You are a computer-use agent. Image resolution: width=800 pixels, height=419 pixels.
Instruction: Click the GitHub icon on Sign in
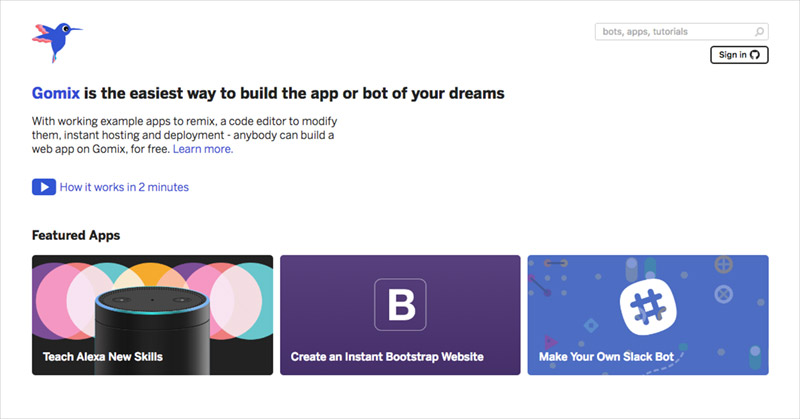click(755, 55)
